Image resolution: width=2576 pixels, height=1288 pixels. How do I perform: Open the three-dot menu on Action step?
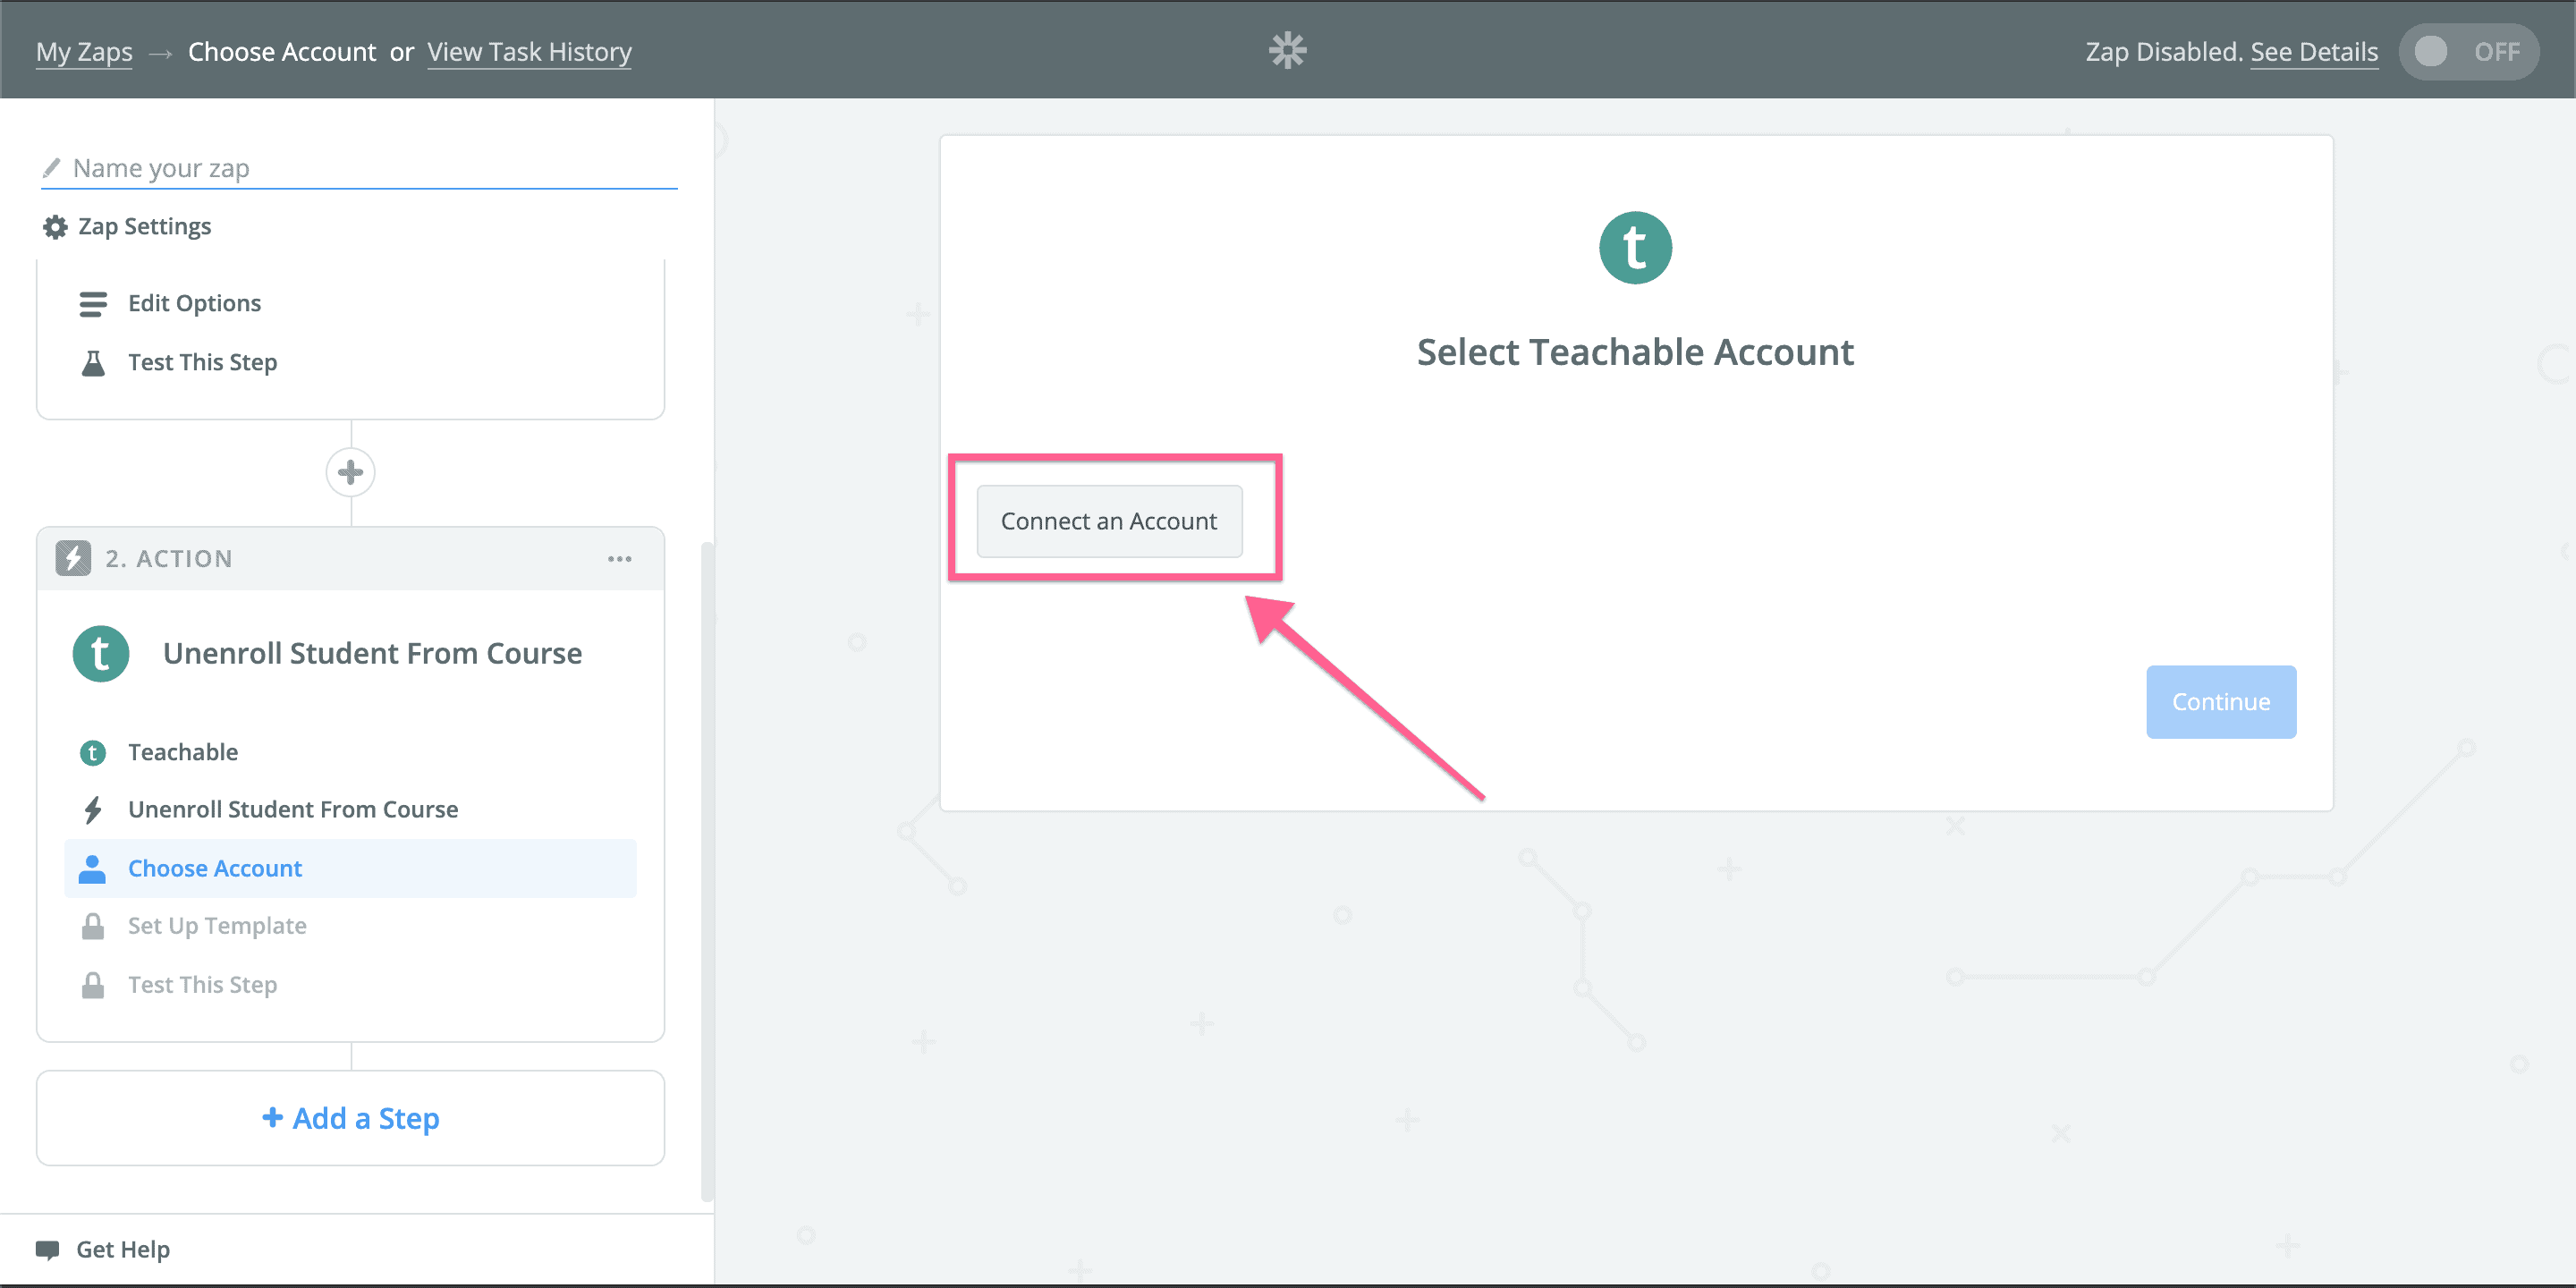tap(620, 559)
